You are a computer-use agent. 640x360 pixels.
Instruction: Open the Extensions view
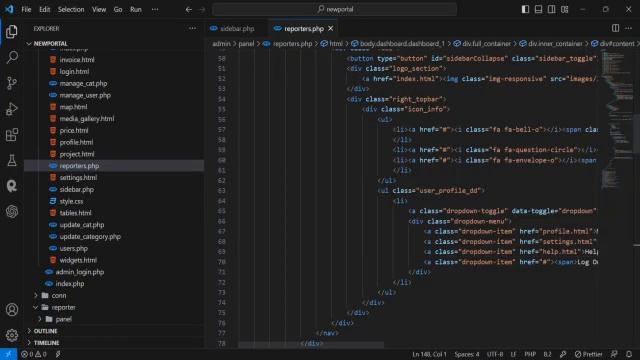tap(12, 134)
